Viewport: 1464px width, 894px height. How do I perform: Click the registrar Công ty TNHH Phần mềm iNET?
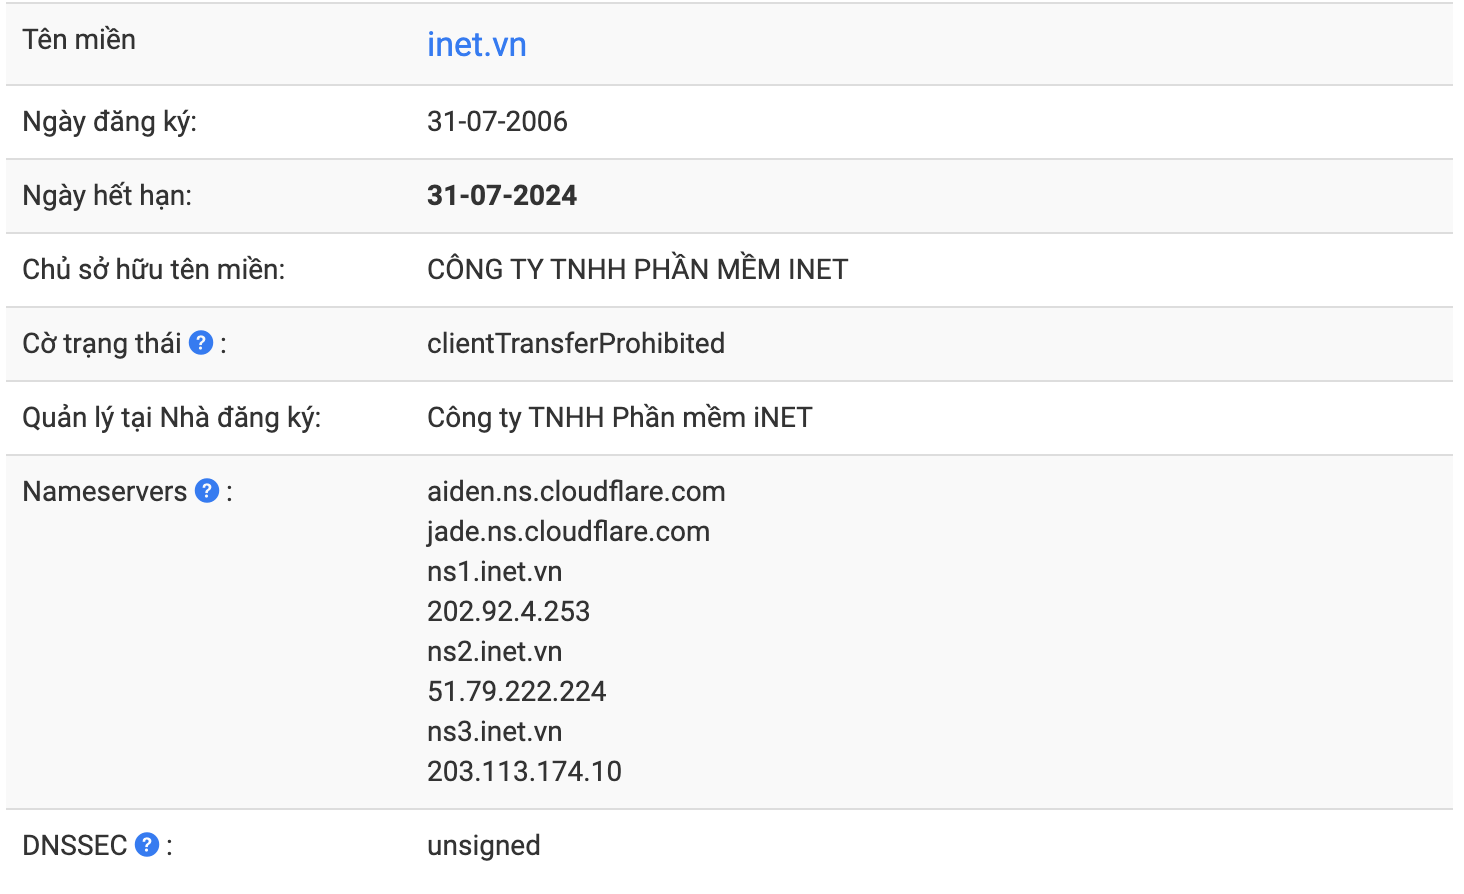(x=619, y=417)
